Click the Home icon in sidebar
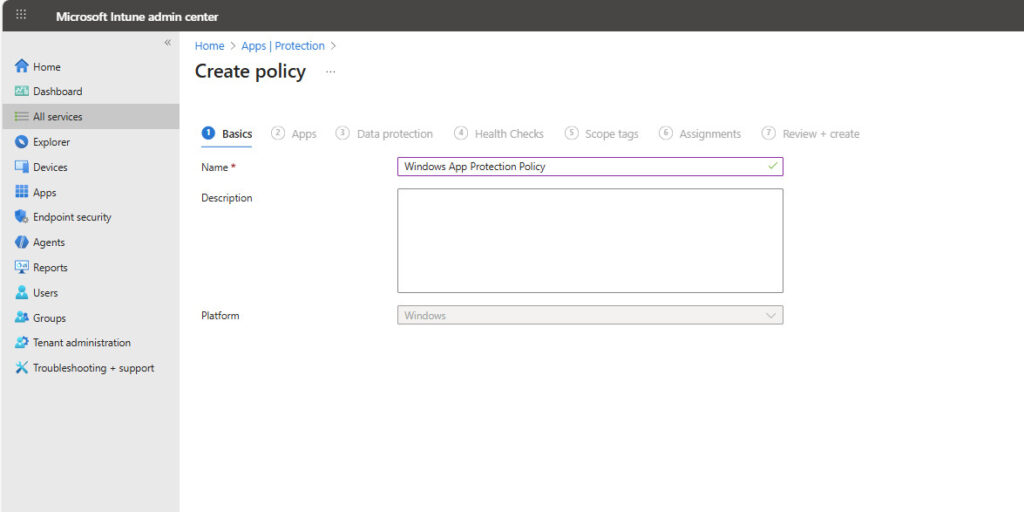The height and width of the screenshot is (512, 1024). [x=22, y=67]
